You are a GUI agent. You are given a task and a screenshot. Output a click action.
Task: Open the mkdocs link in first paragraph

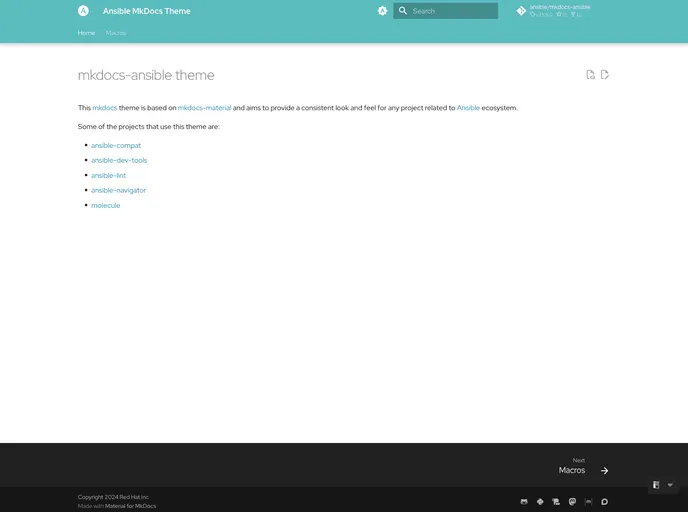pyautogui.click(x=105, y=108)
